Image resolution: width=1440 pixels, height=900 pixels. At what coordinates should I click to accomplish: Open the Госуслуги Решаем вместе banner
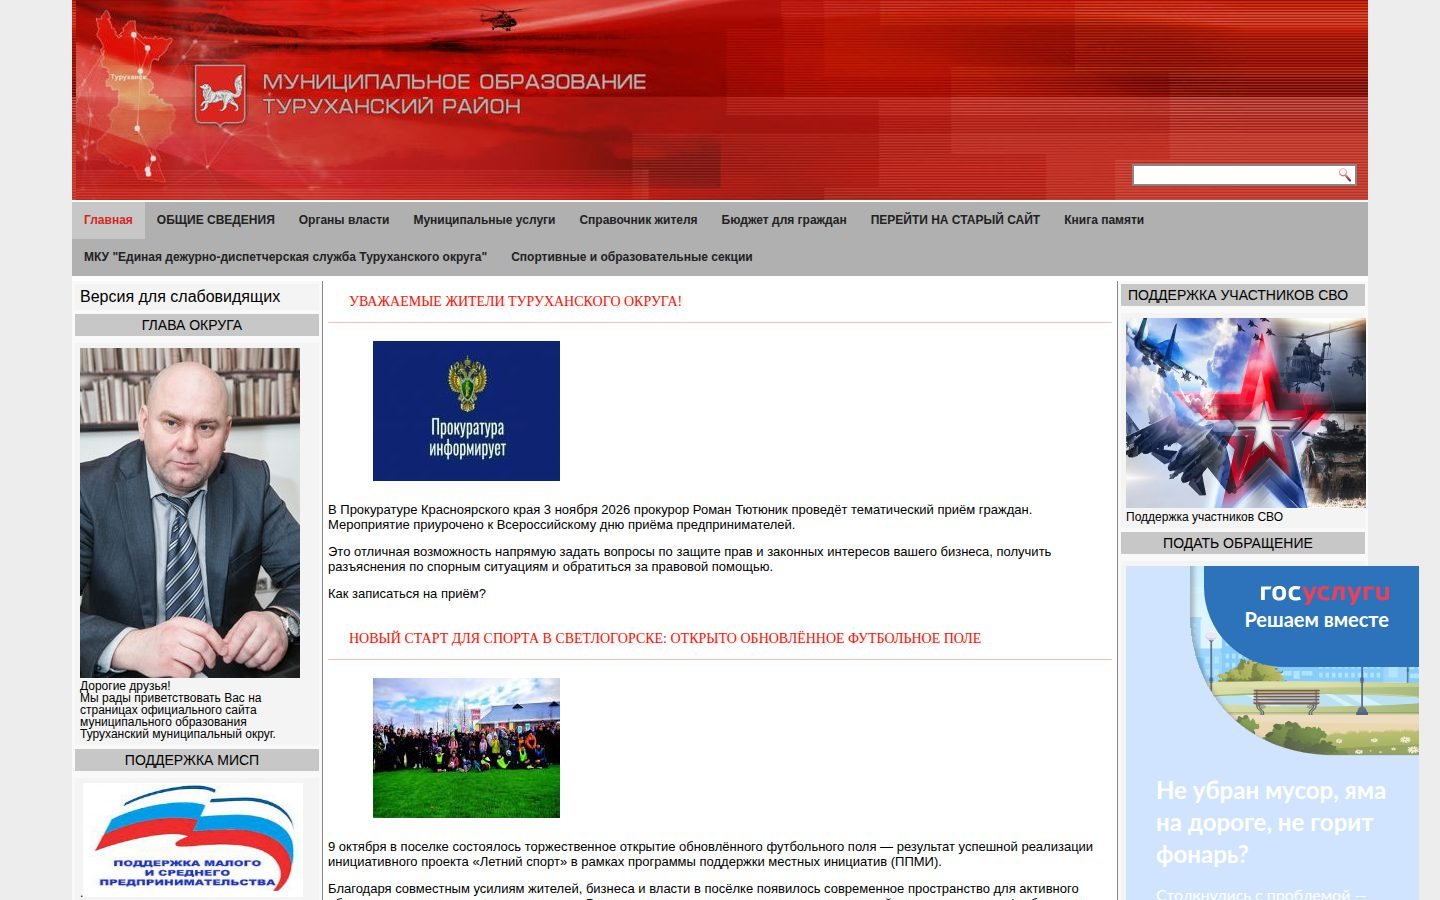point(1272,733)
